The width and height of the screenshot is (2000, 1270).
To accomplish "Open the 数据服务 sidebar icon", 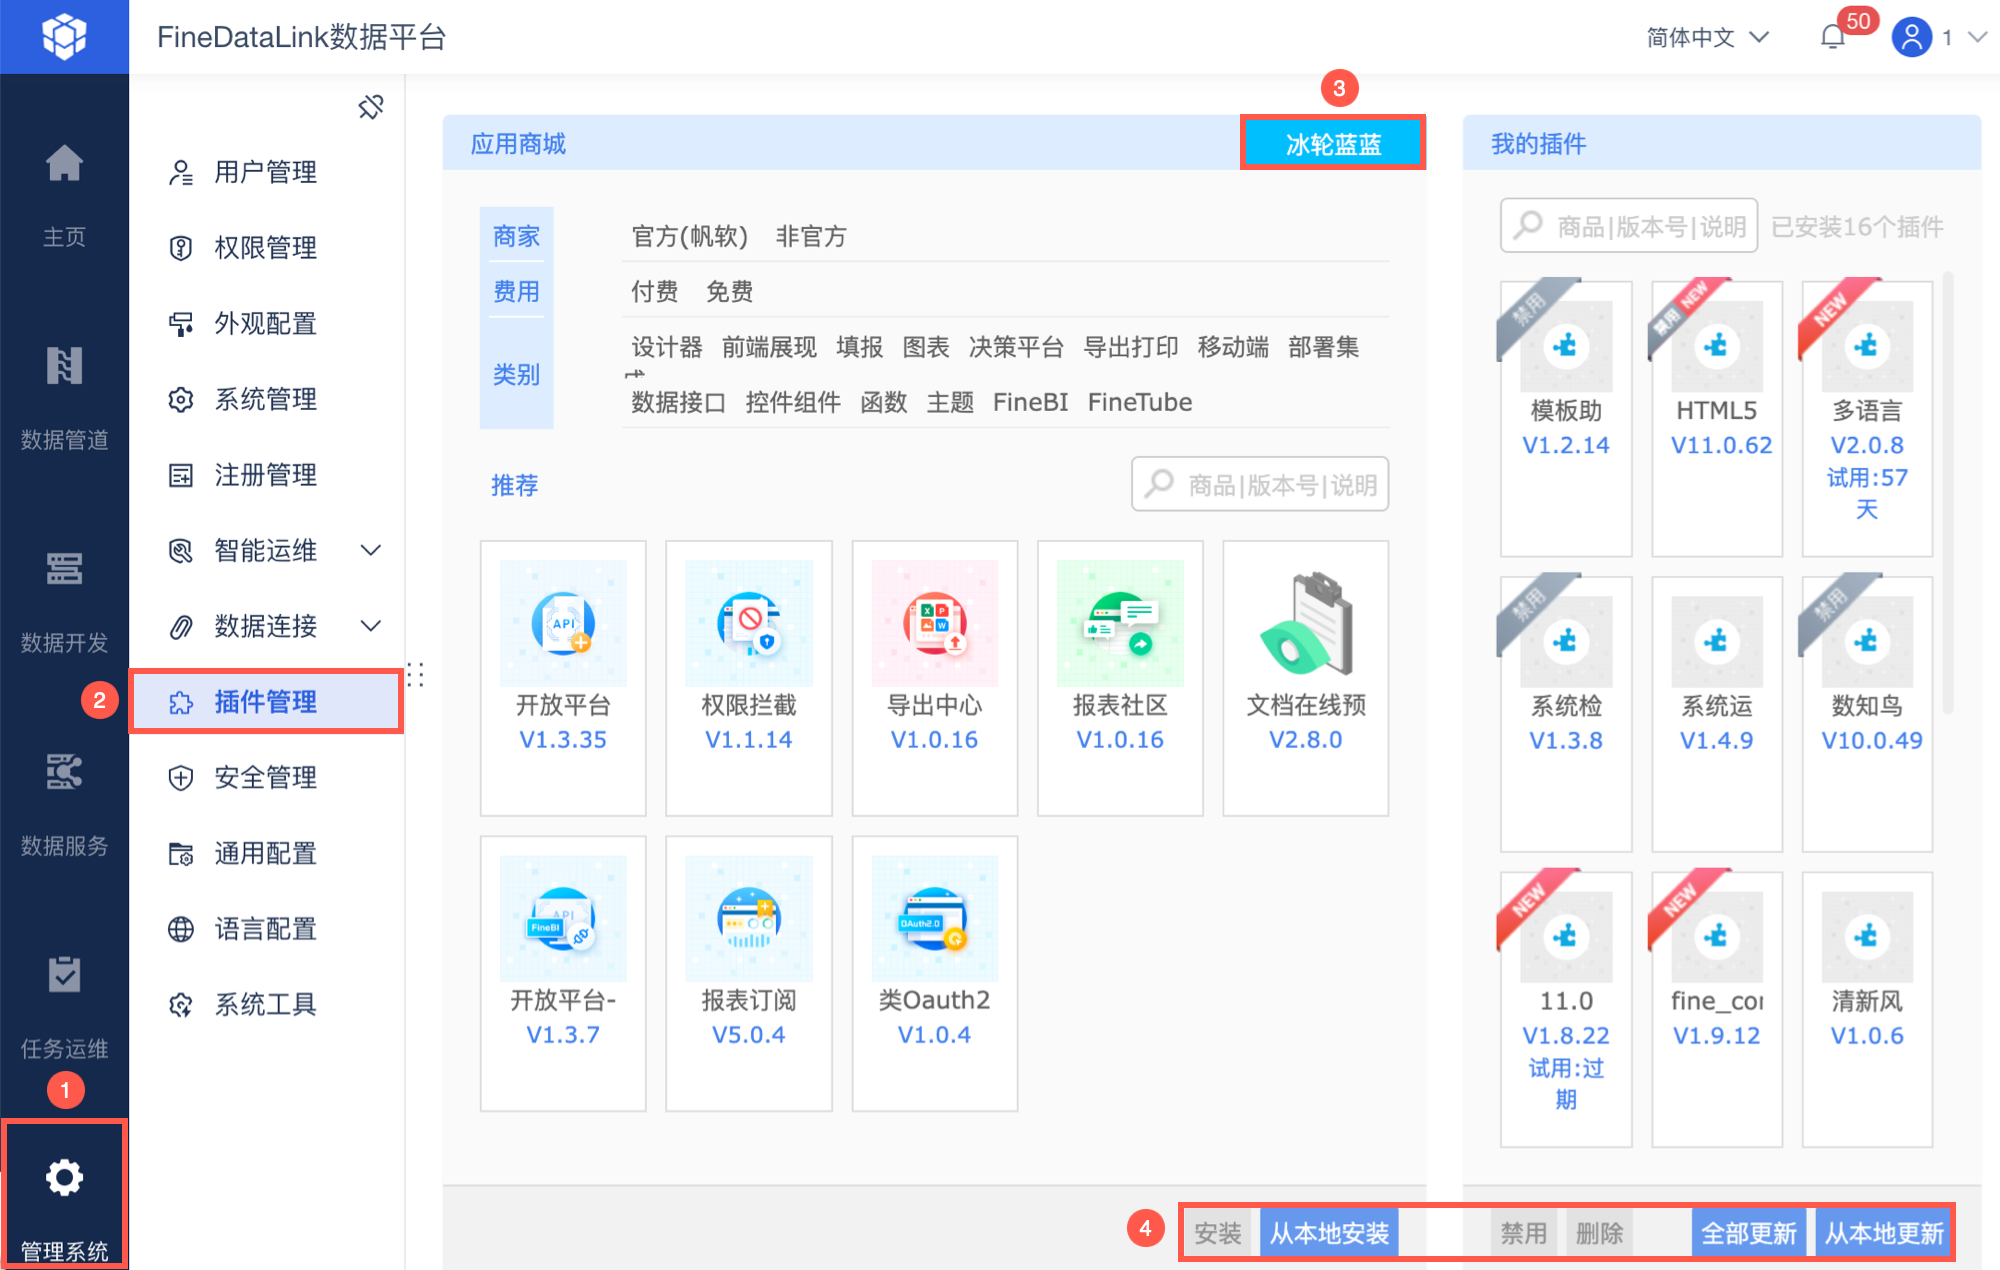I will pyautogui.click(x=64, y=772).
